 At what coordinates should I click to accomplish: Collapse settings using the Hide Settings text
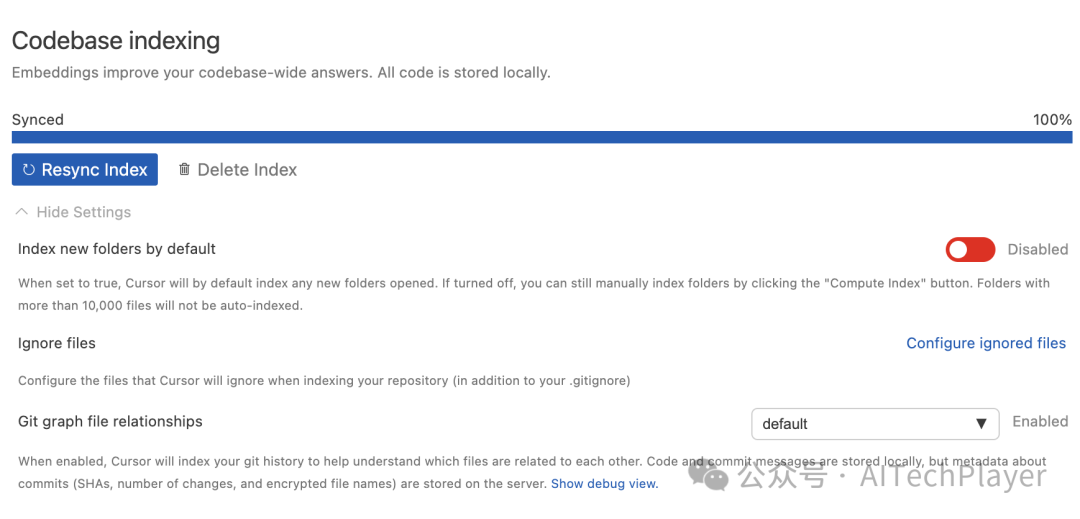84,212
